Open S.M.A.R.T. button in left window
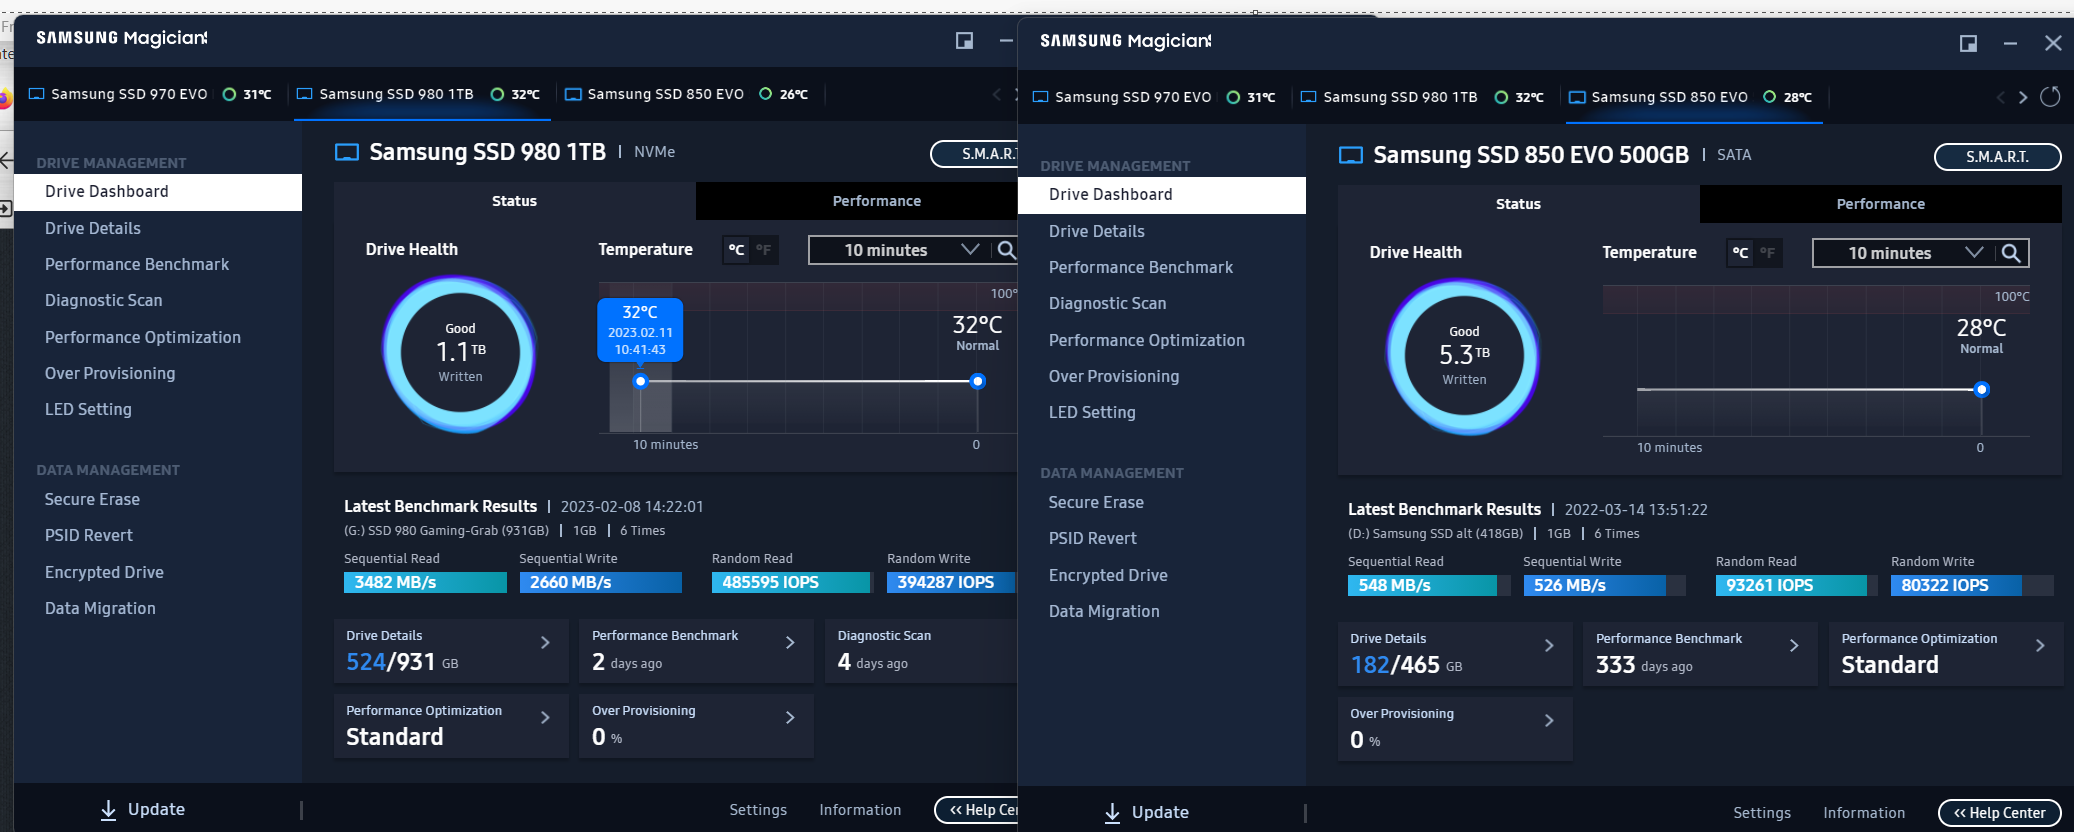This screenshot has width=2074, height=832. click(x=975, y=154)
